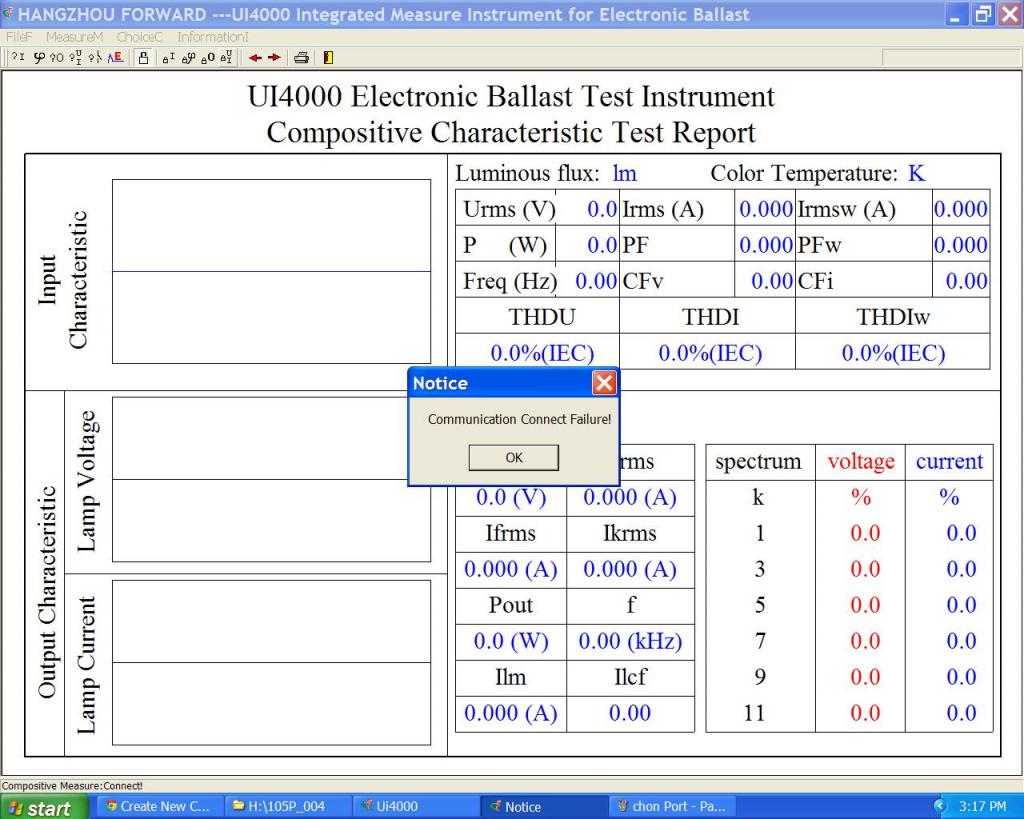1024x819 pixels.
Task: Click the phi symbol toolbar icon
Action: point(38,58)
